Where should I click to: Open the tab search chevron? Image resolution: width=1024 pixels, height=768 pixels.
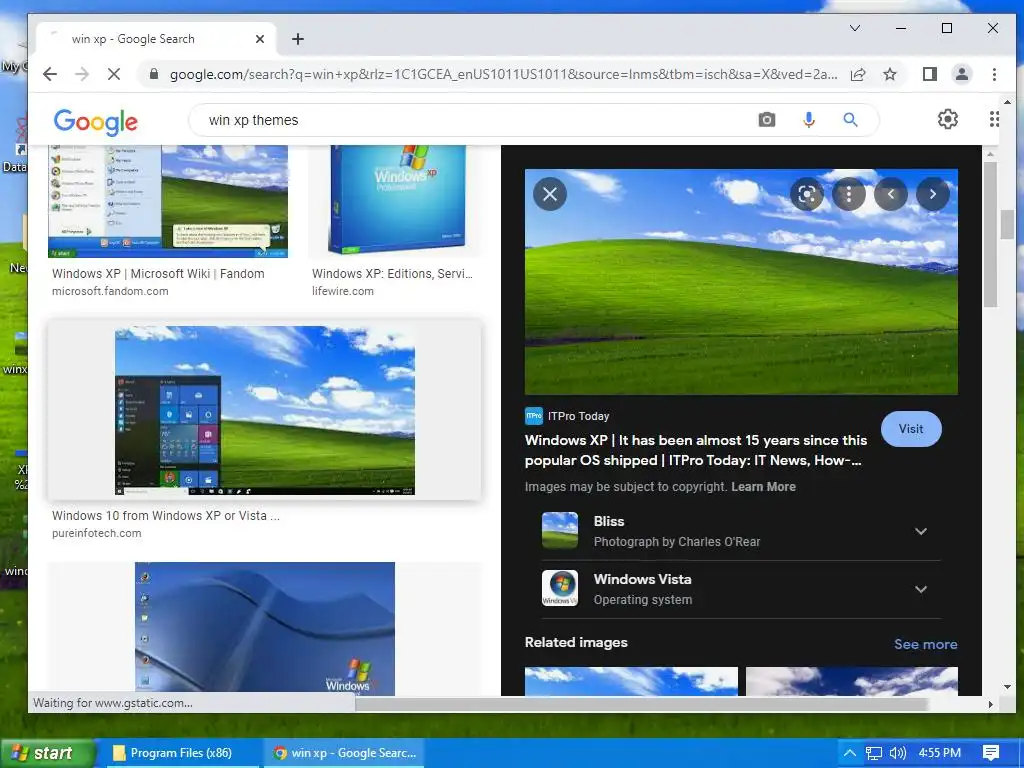855,28
